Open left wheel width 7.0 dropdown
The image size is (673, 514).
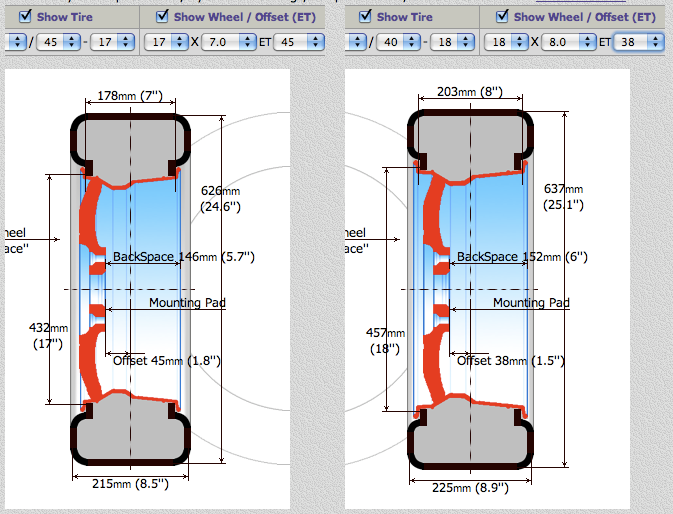[x=229, y=42]
